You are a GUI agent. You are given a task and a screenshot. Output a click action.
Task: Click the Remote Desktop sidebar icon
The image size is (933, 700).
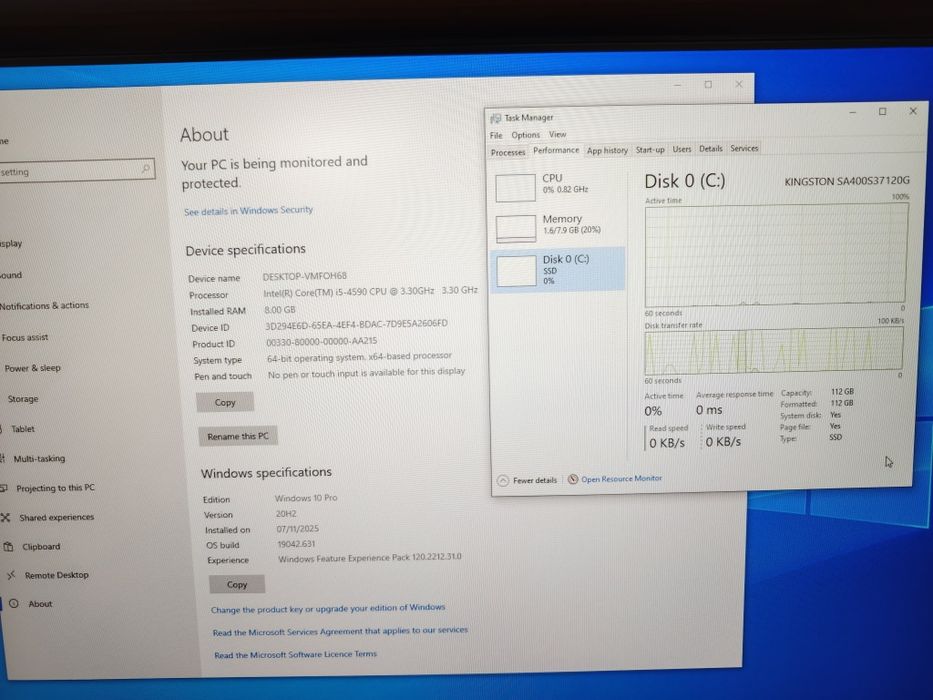(11, 575)
